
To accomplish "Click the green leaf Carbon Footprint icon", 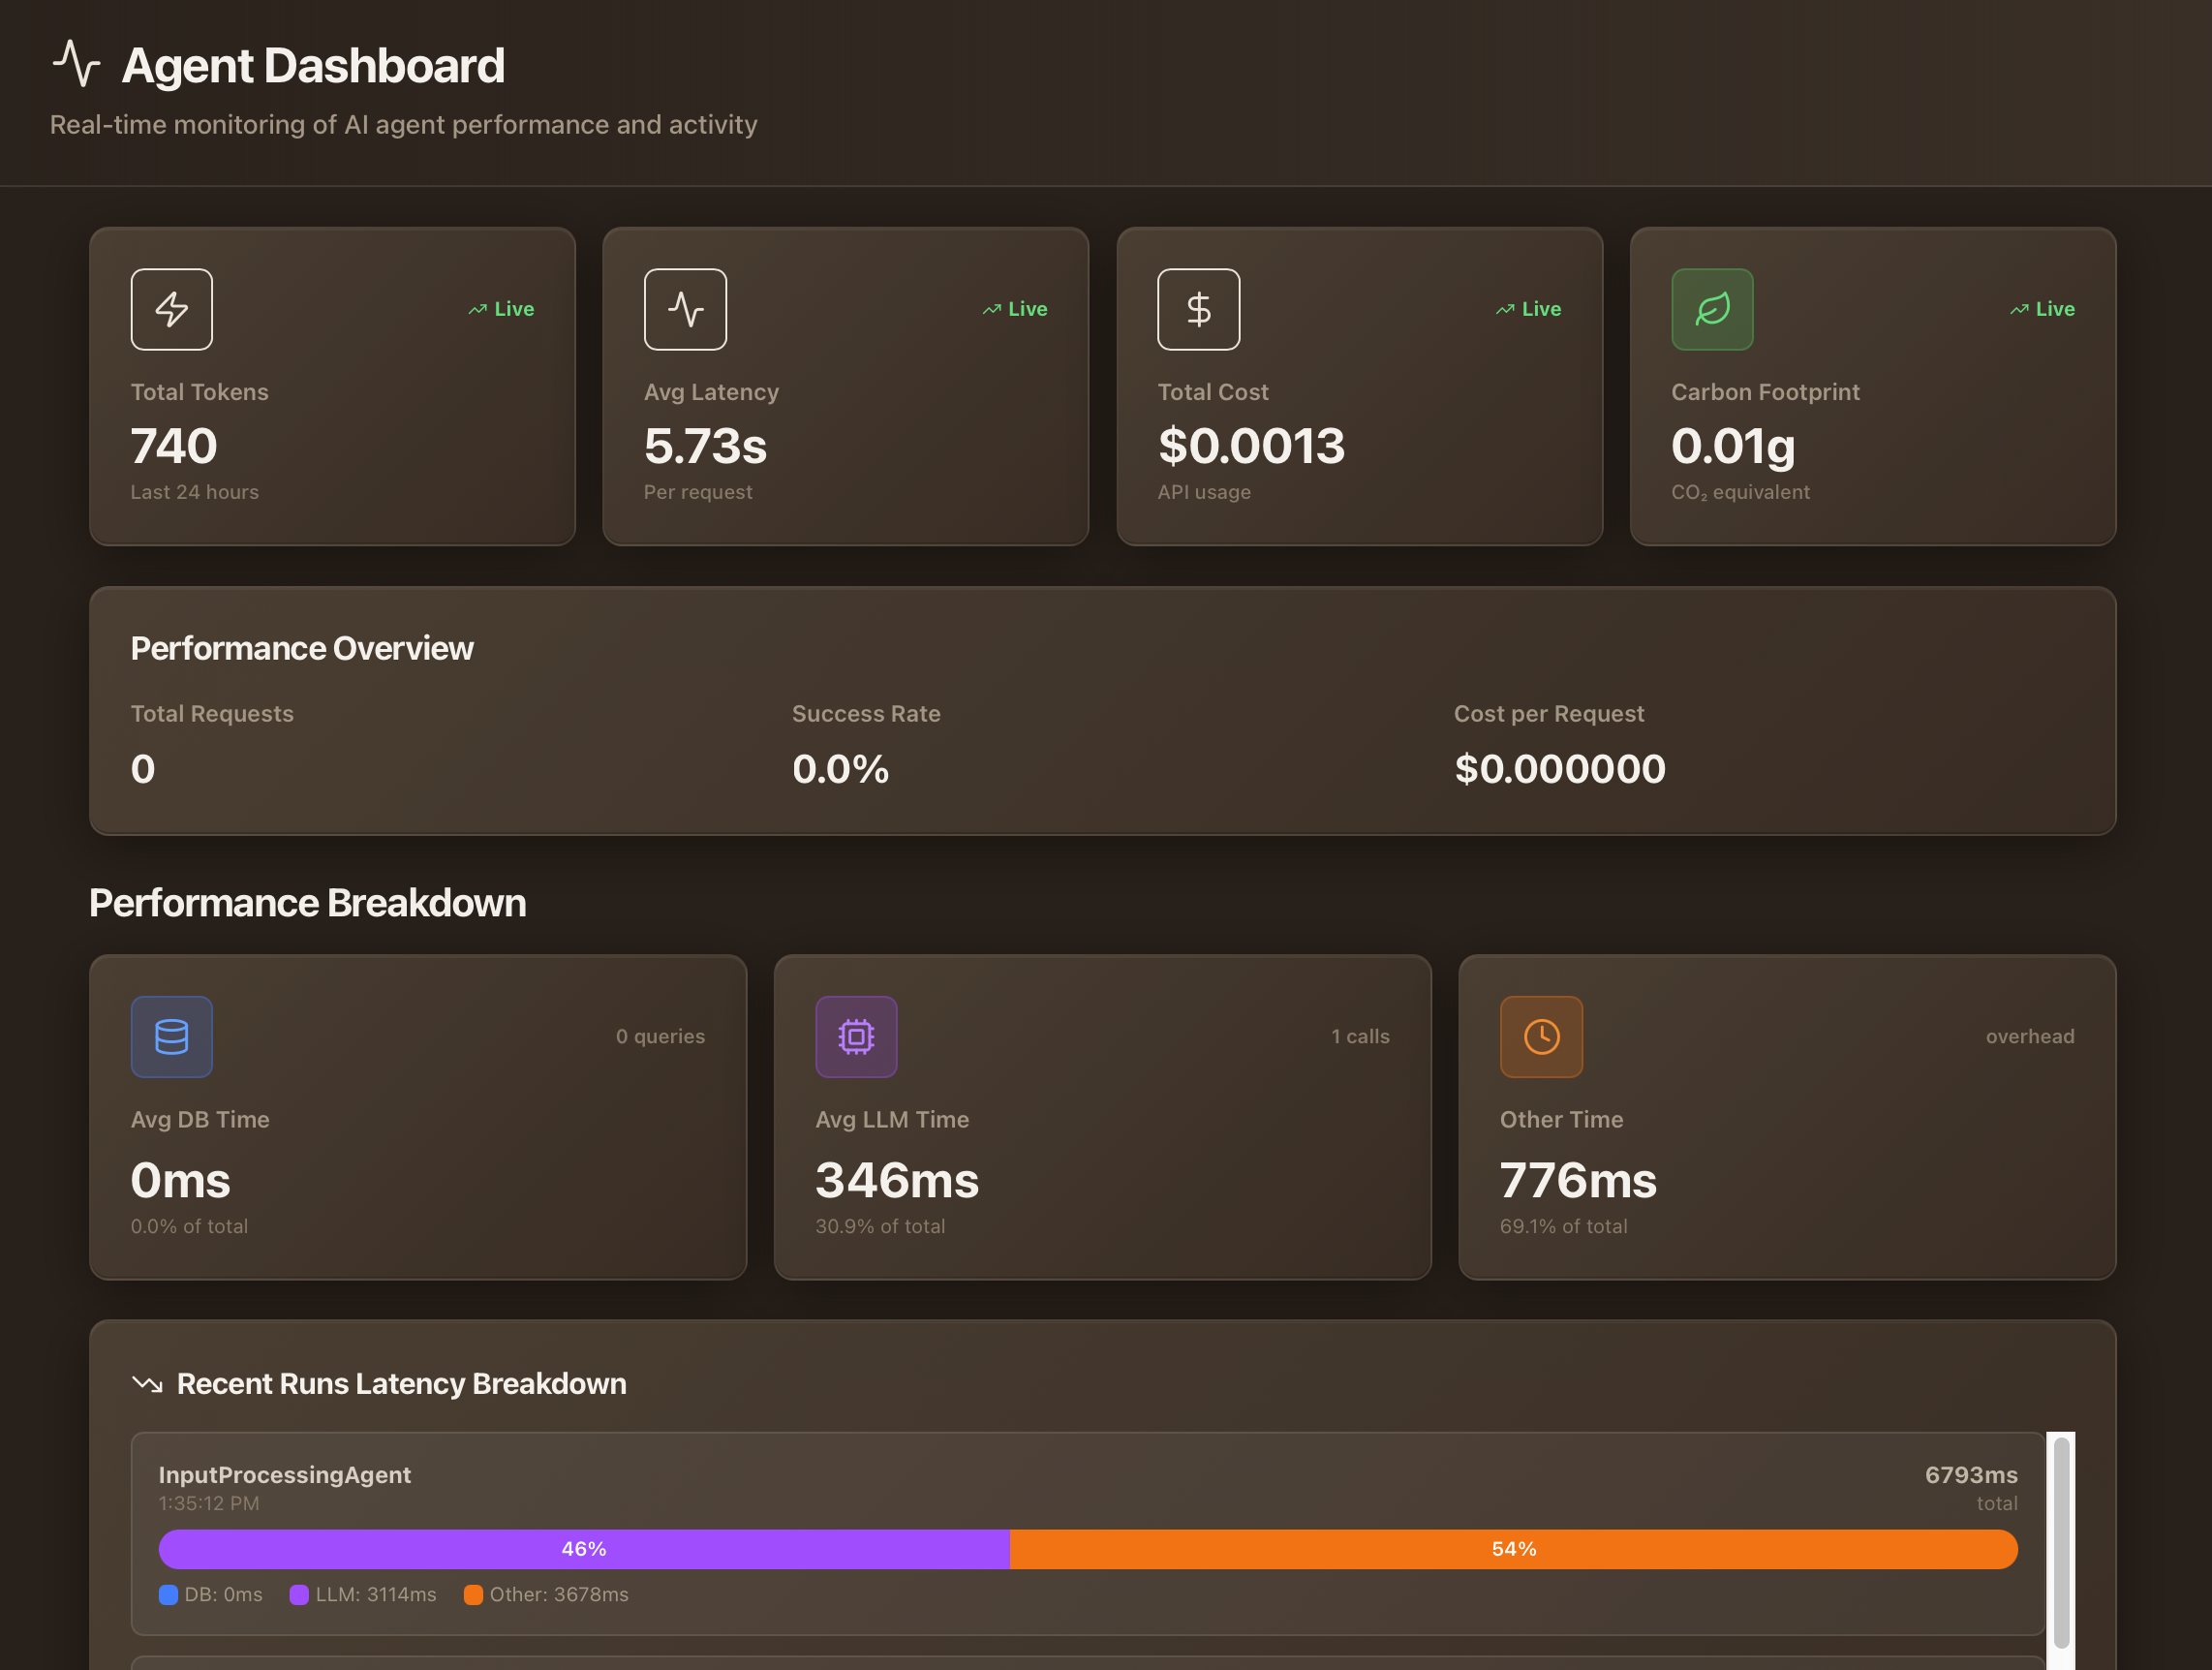I will click(x=1712, y=309).
